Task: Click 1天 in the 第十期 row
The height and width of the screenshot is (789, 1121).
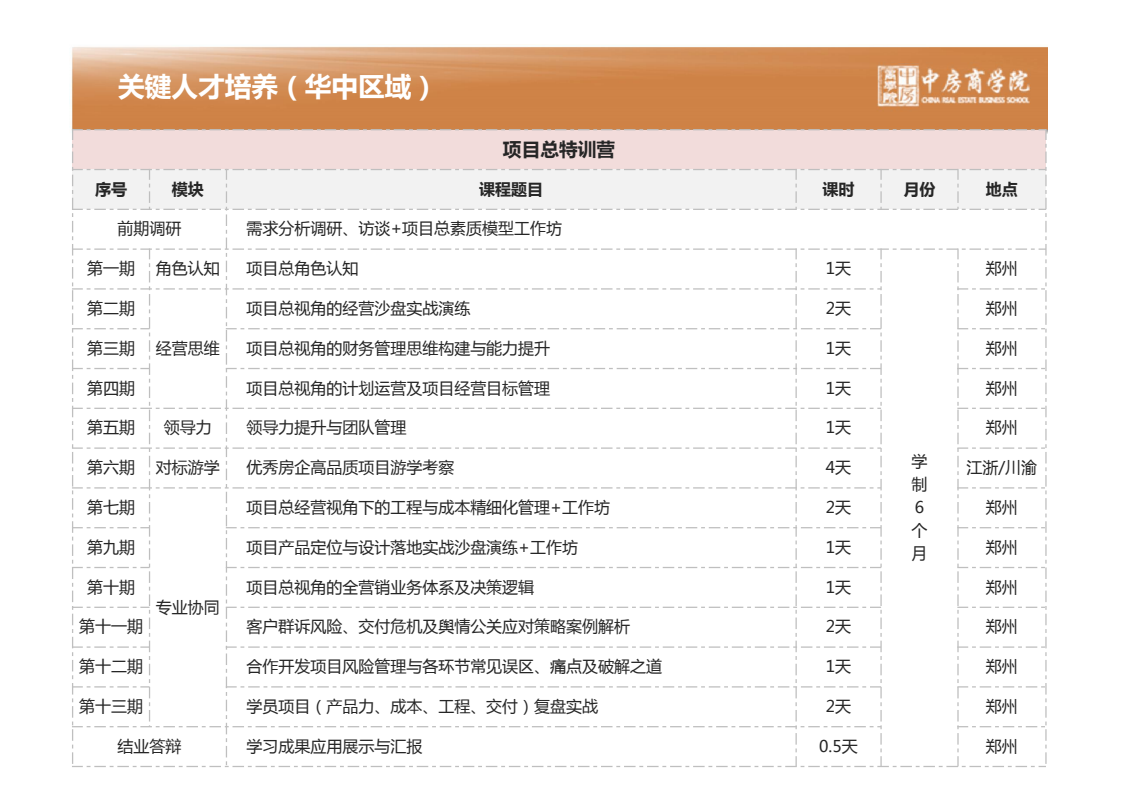Action: point(838,587)
